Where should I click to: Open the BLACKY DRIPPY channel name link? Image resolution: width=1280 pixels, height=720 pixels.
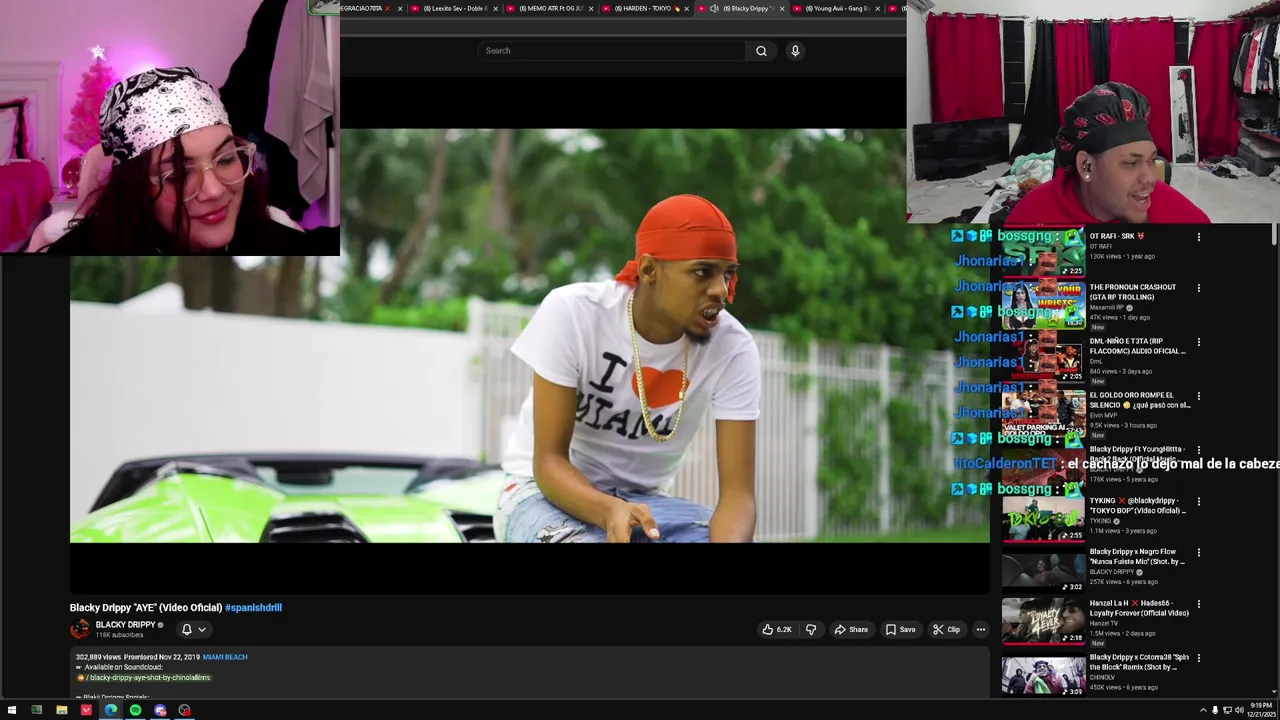pyautogui.click(x=125, y=625)
